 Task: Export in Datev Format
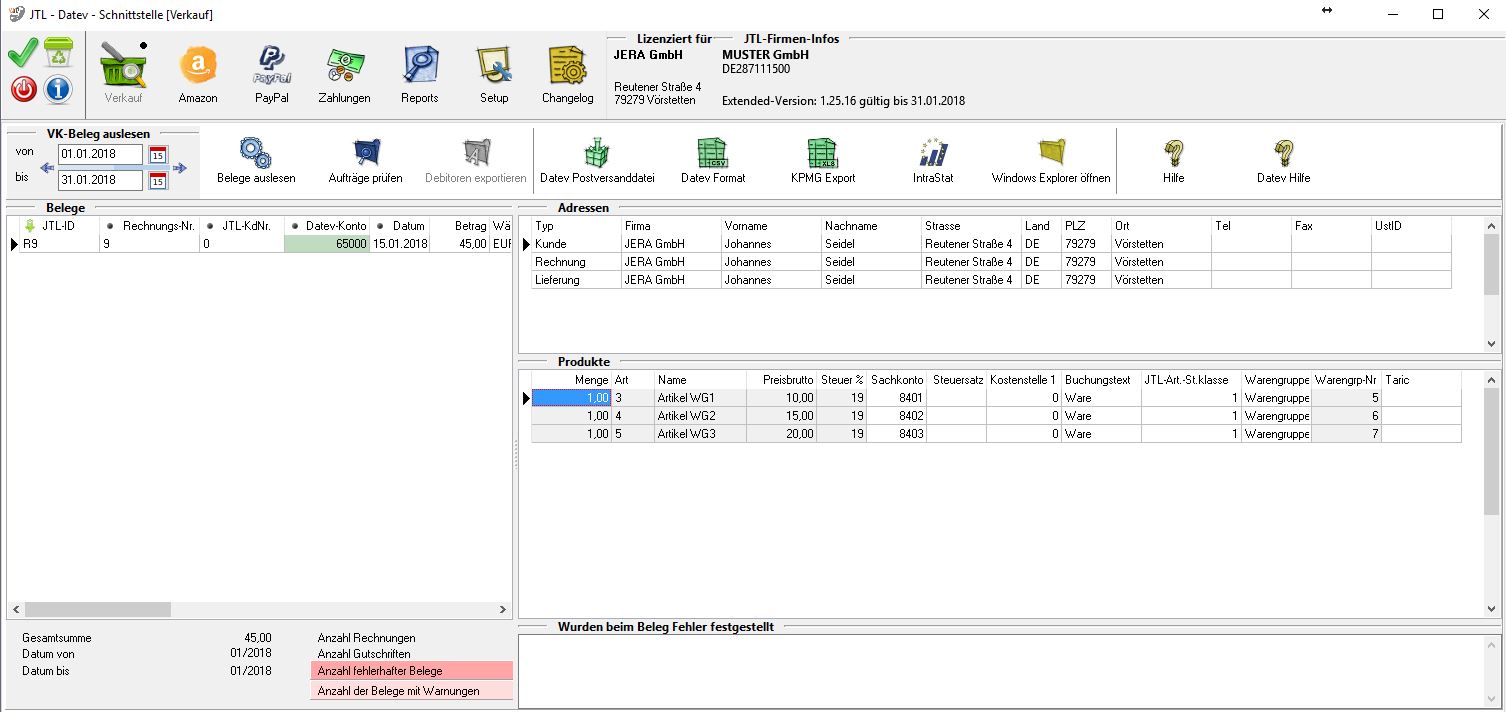click(713, 160)
